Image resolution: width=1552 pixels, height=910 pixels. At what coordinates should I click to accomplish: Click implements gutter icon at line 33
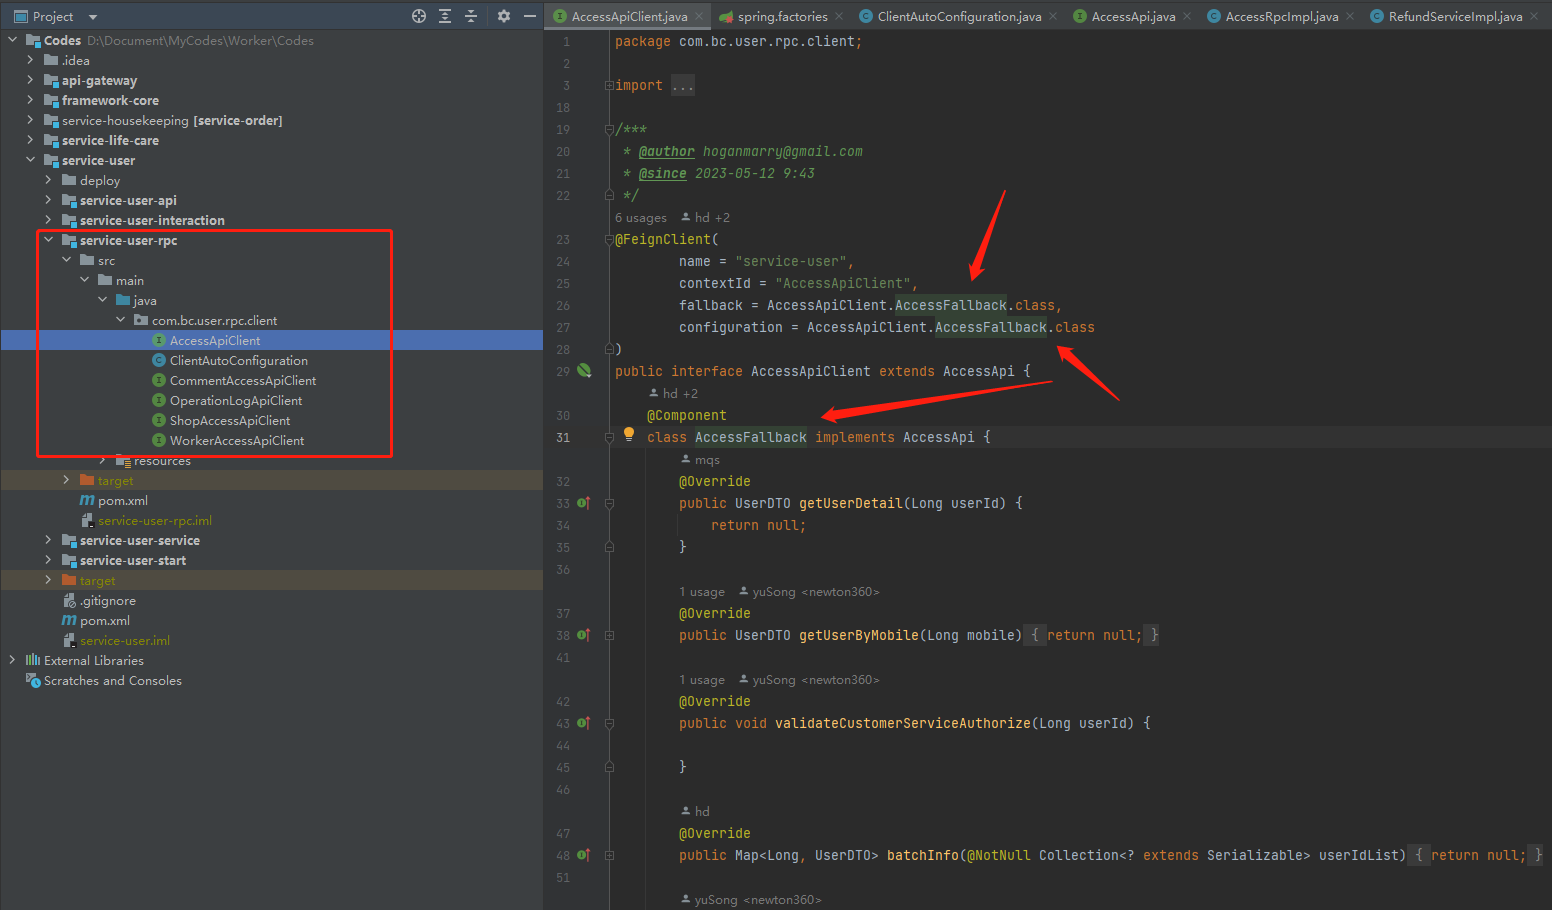pos(584,503)
